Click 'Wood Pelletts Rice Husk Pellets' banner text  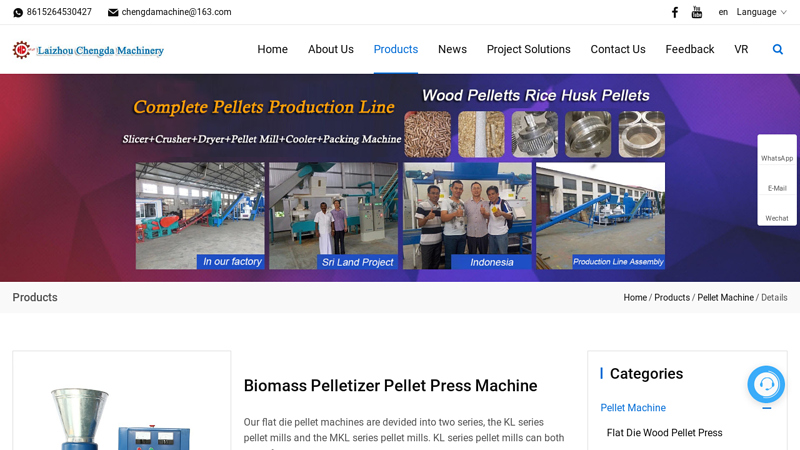pyautogui.click(x=535, y=95)
